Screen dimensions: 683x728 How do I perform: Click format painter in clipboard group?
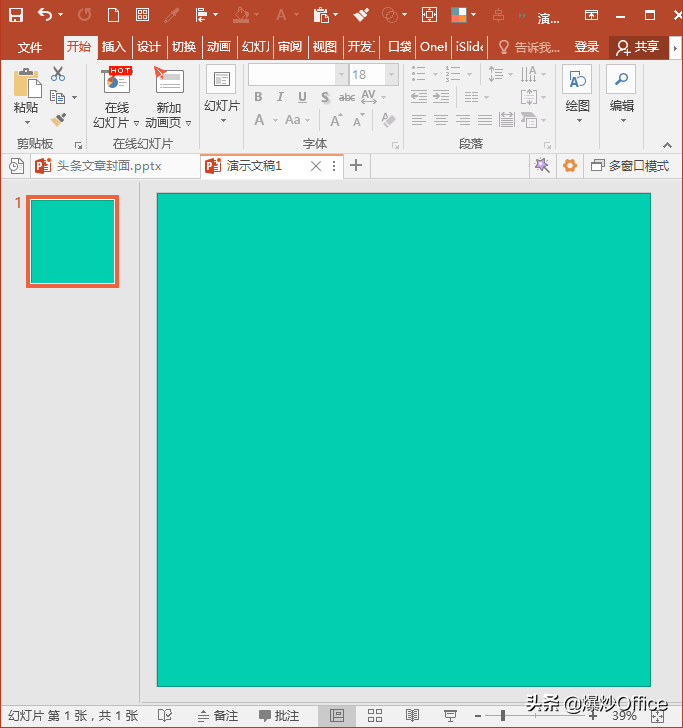[58, 120]
